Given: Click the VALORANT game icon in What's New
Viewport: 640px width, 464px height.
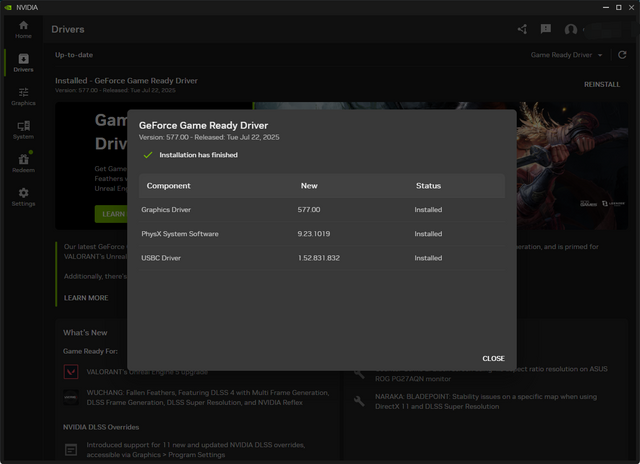Looking at the screenshot, I should [x=71, y=372].
